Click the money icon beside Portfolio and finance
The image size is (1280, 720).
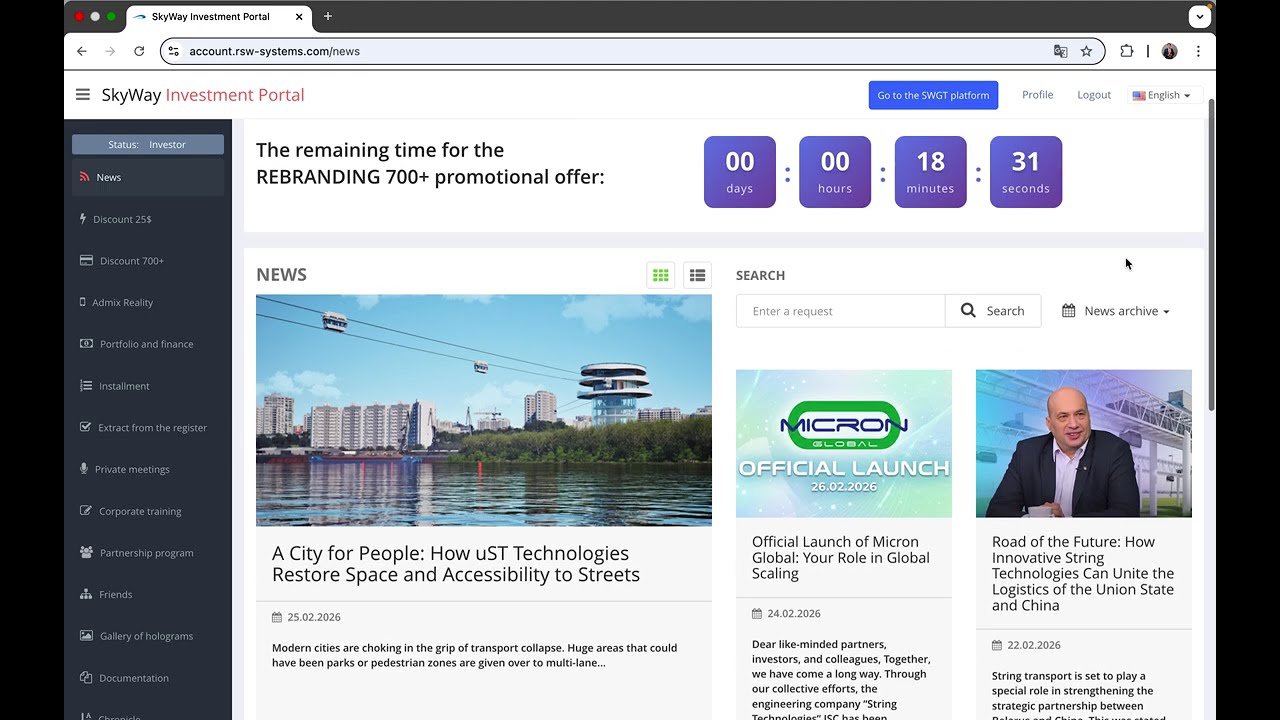(86, 344)
